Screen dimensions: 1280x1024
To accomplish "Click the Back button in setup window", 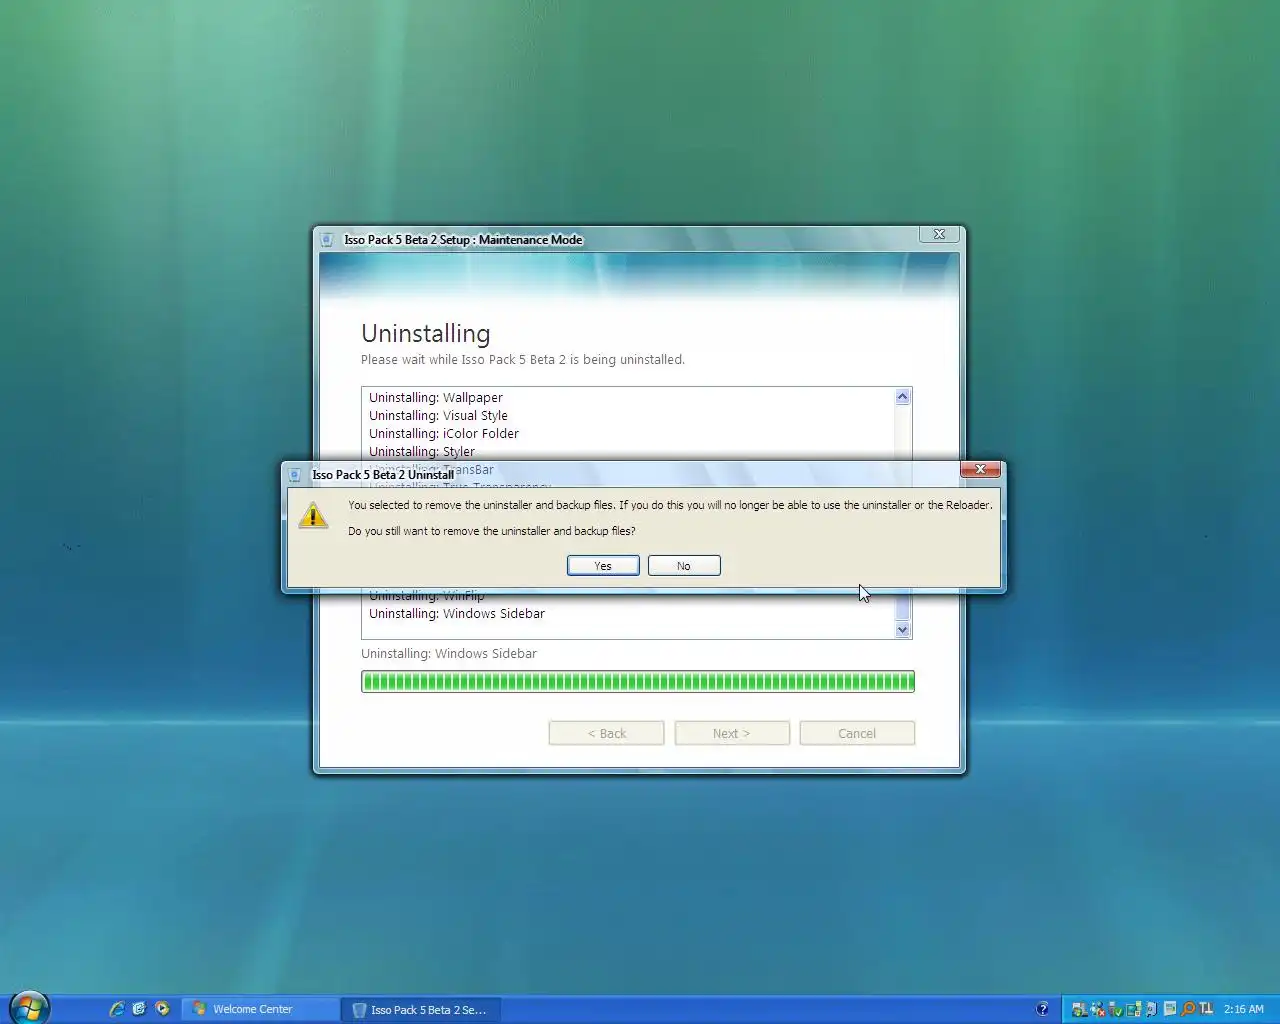I will tap(606, 733).
